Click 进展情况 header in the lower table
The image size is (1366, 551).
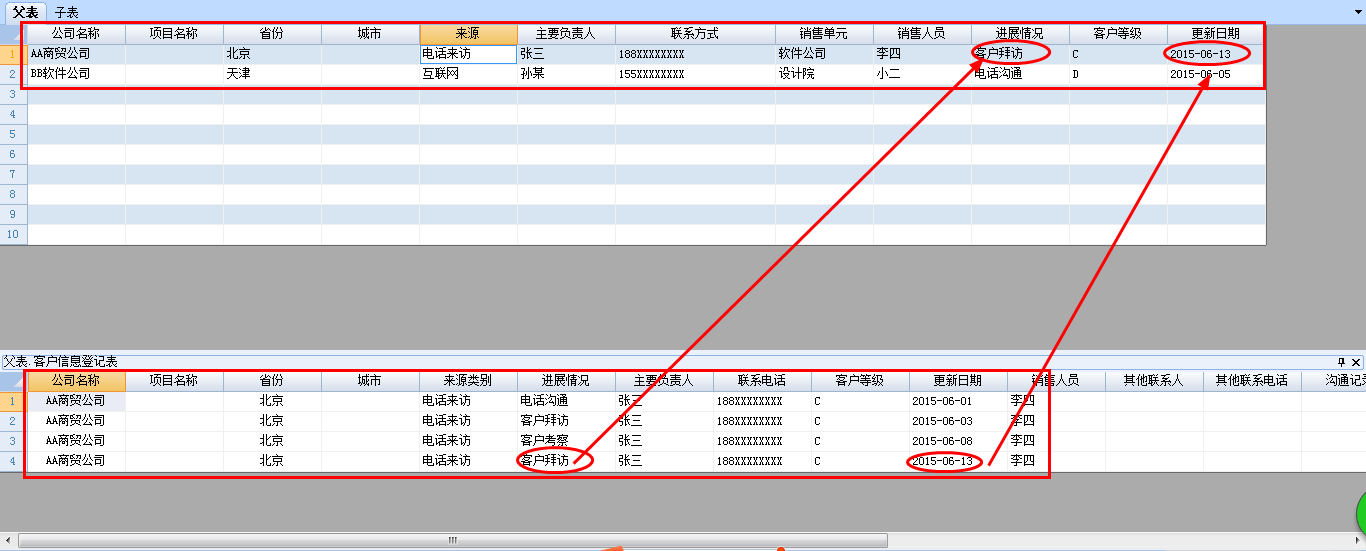566,381
